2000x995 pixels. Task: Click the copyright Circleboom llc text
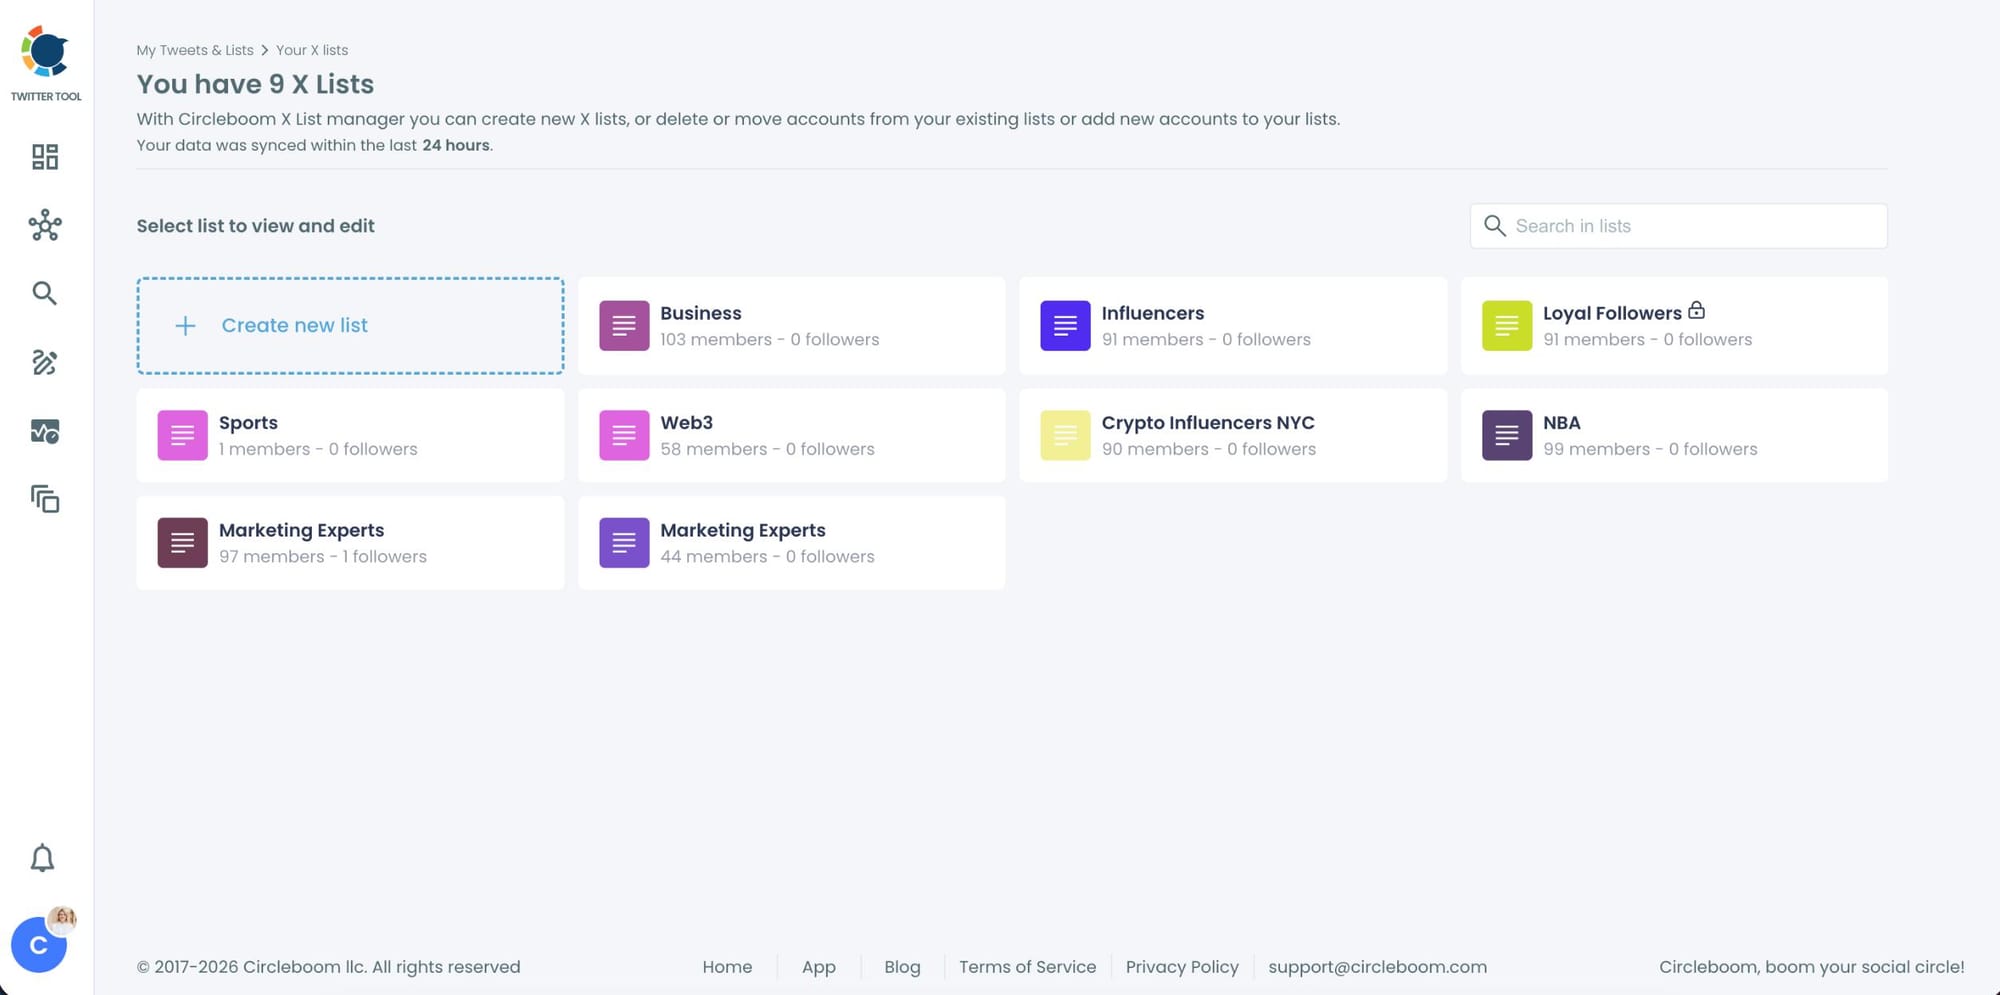pos(329,967)
